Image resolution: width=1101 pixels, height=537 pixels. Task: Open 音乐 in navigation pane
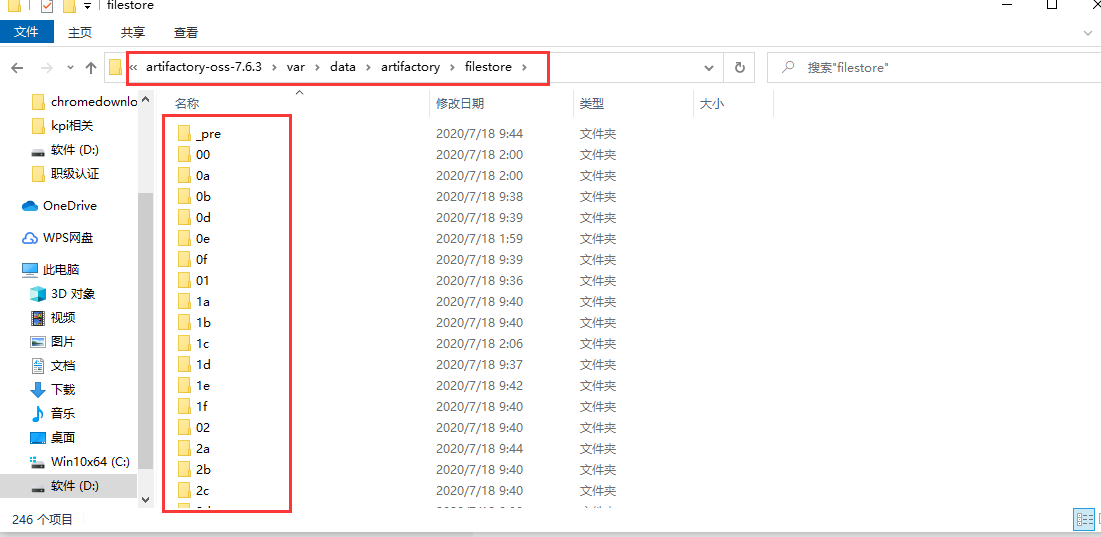[53, 413]
